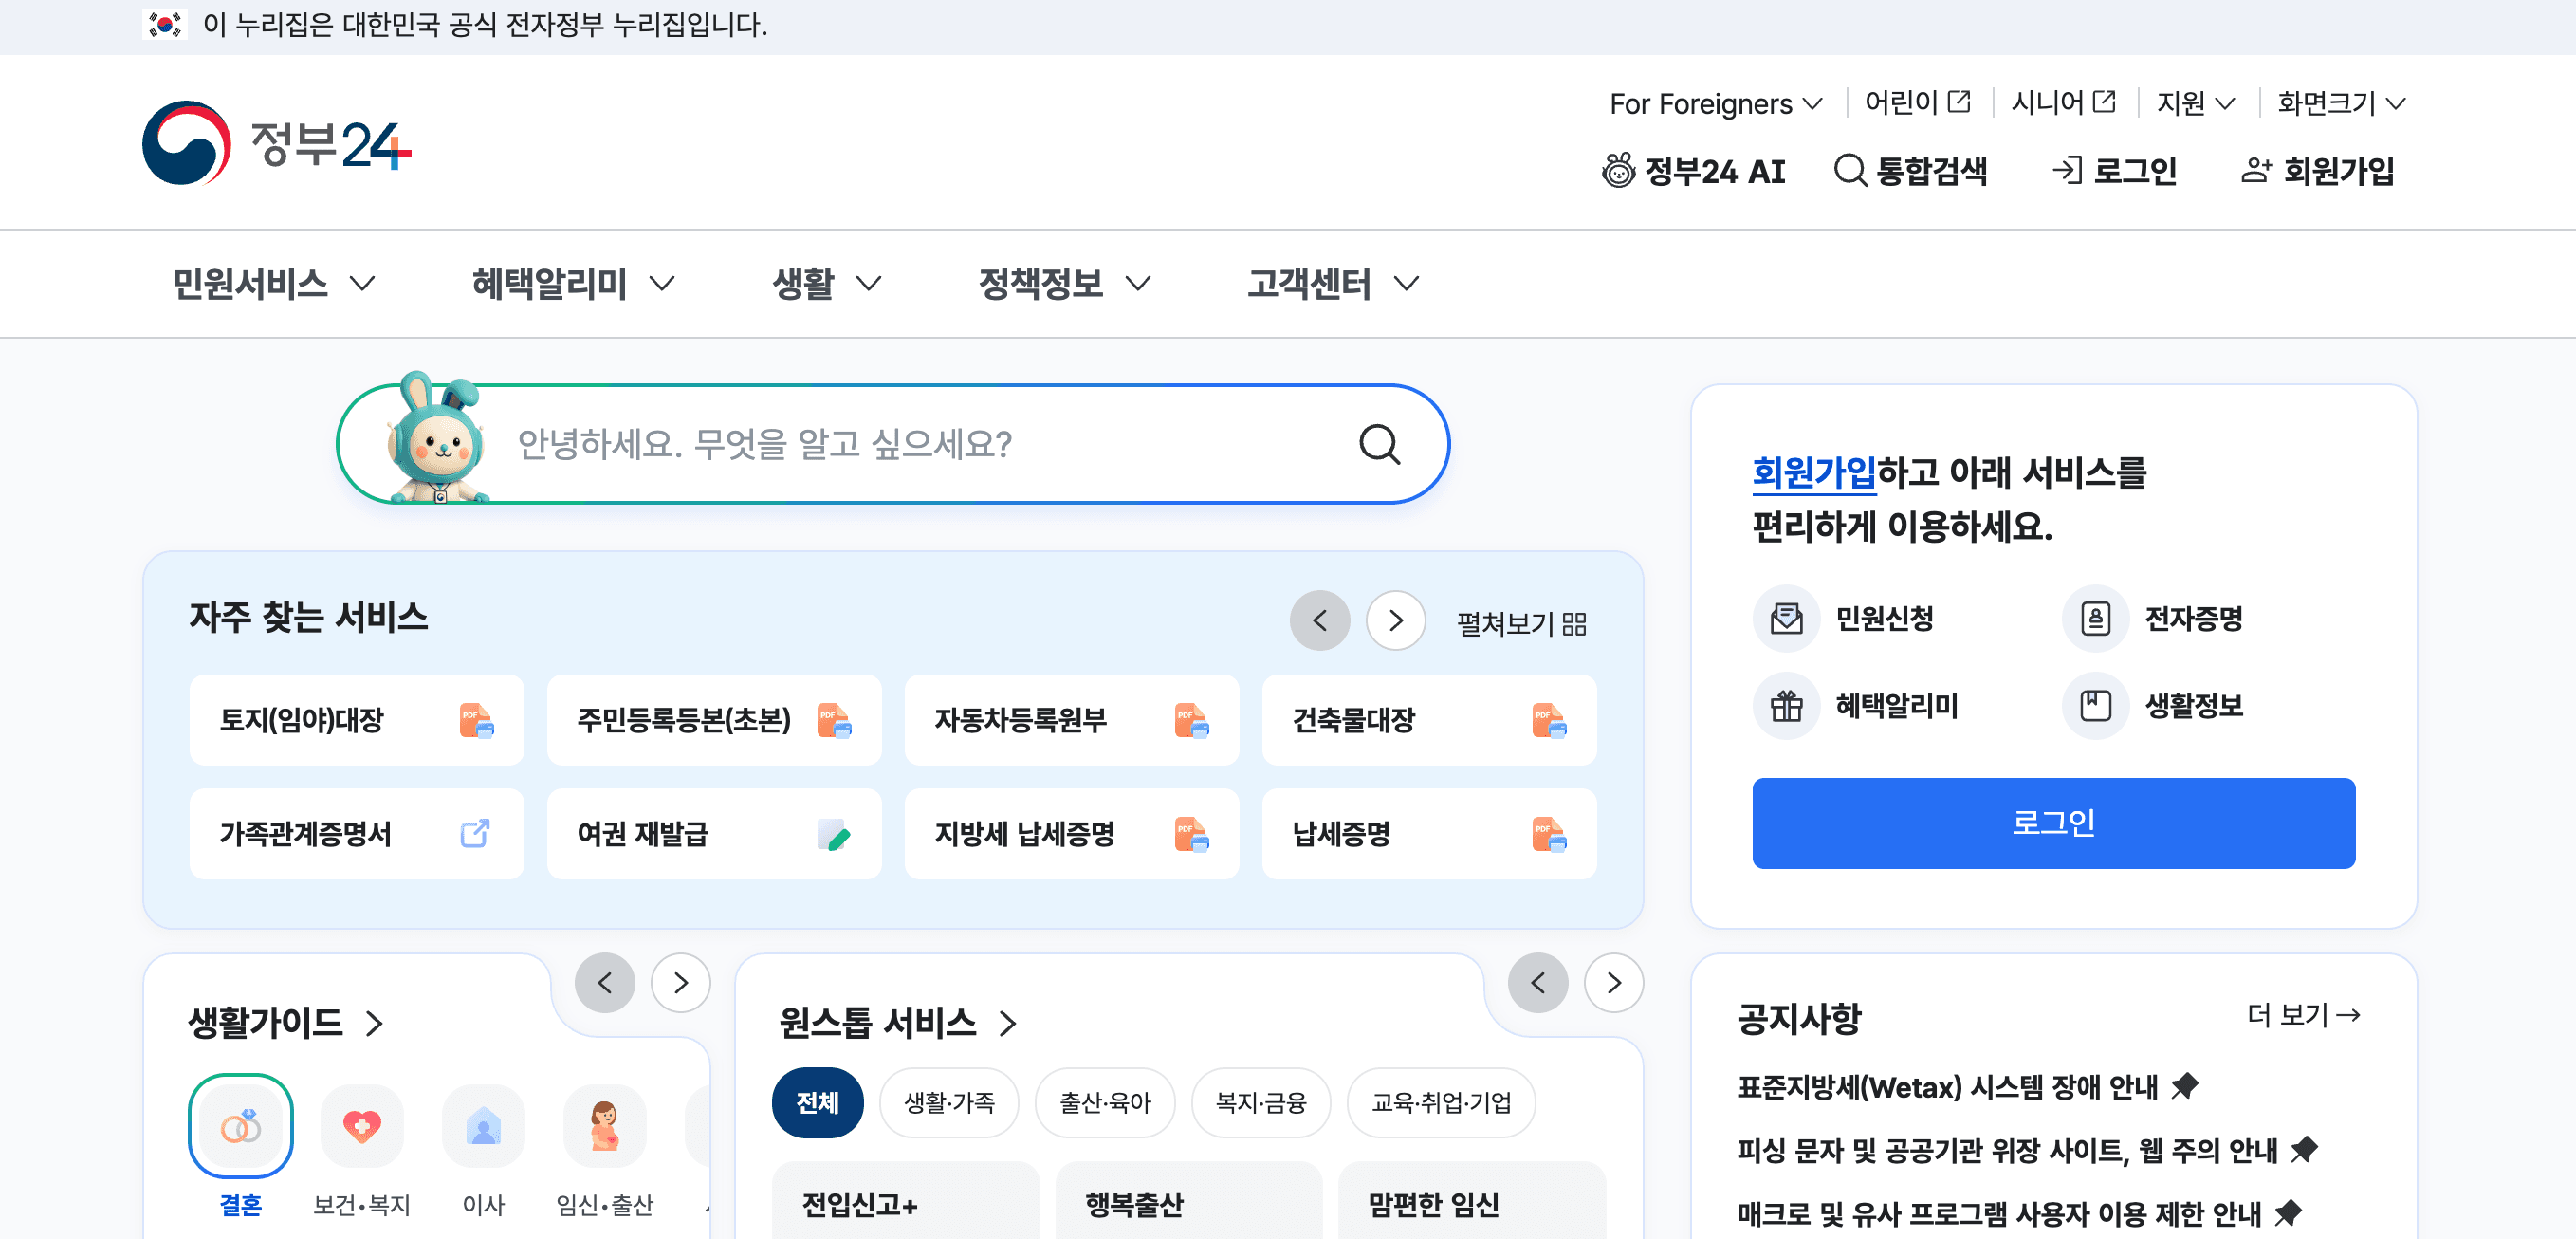The height and width of the screenshot is (1239, 2576).
Task: Click the PDF icon on 자동차등록원부 card
Action: pyautogui.click(x=1192, y=720)
